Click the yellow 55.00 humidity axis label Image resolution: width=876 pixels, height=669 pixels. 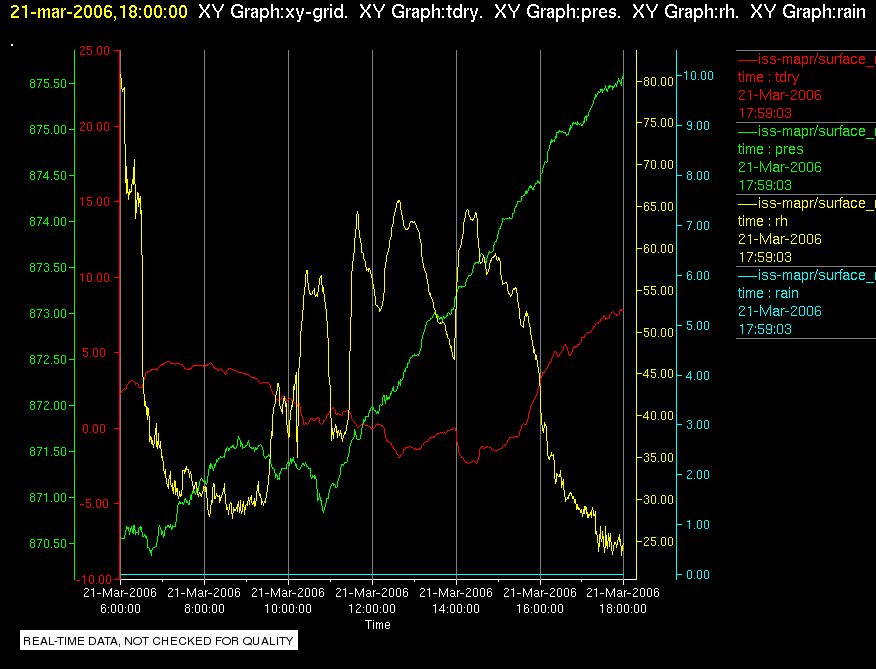pos(659,291)
